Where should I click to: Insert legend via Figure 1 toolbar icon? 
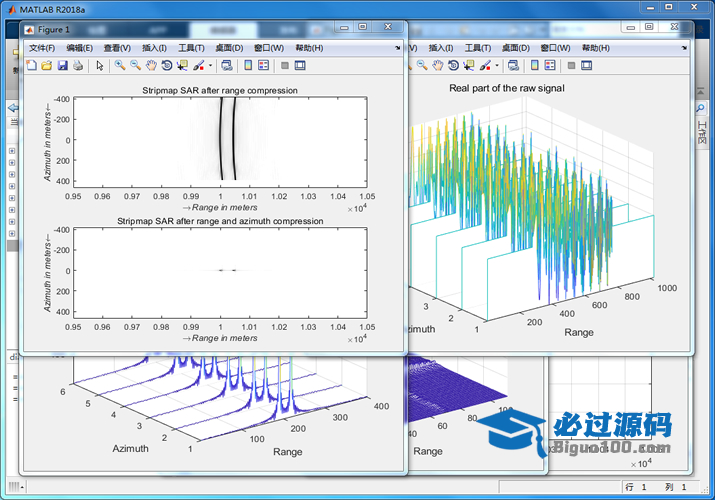coord(264,66)
